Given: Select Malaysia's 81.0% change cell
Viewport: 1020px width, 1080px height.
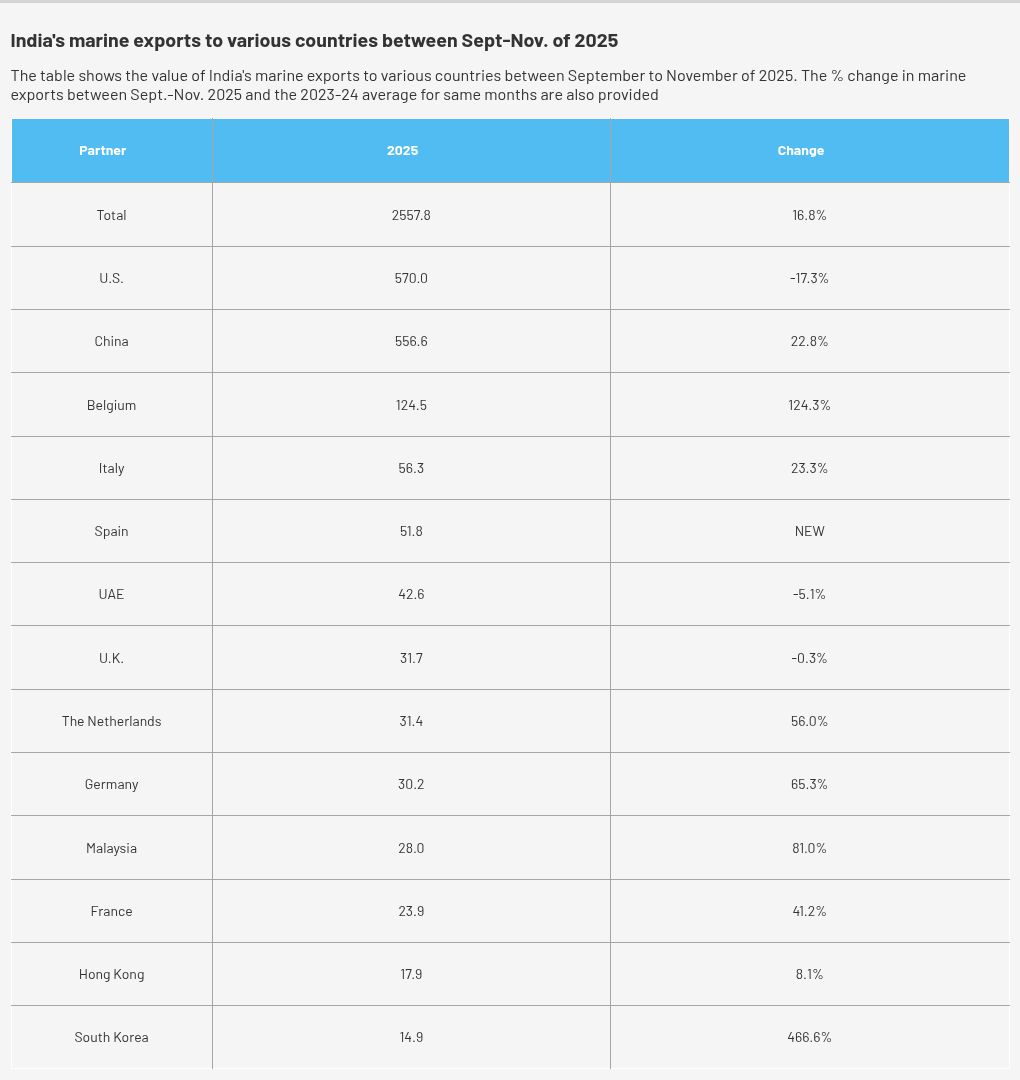Looking at the screenshot, I should coord(809,848).
